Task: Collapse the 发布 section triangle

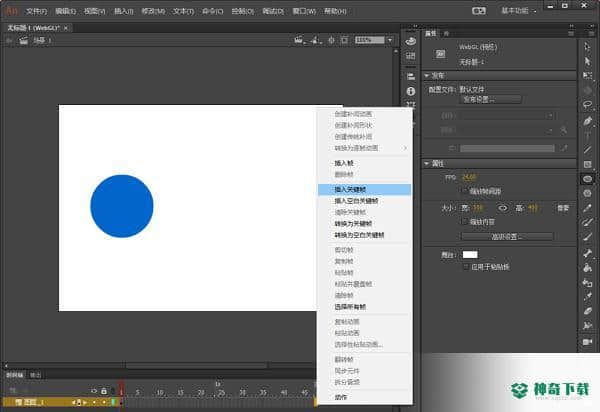Action: point(427,76)
